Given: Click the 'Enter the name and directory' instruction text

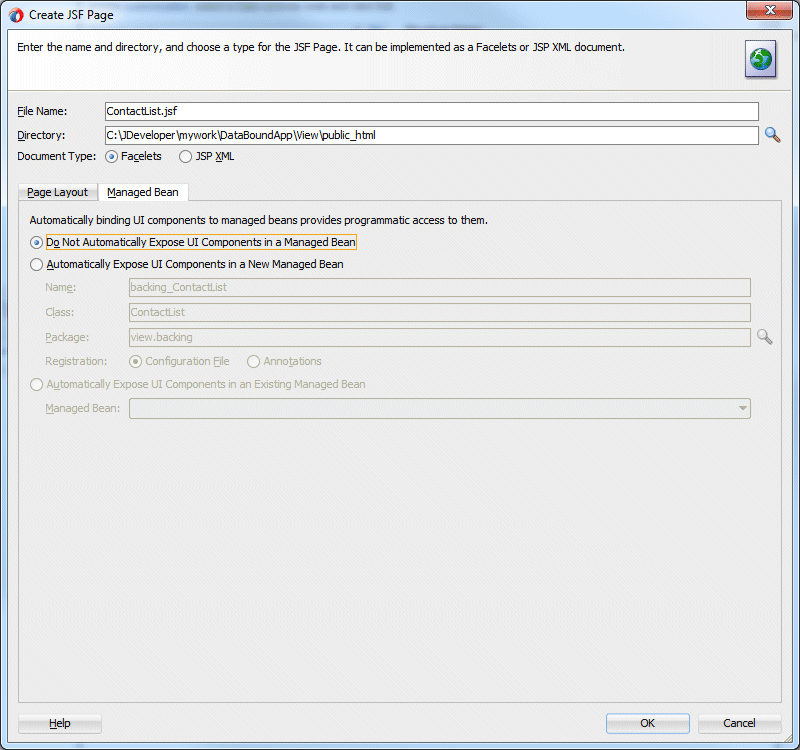Looking at the screenshot, I should coord(321,47).
